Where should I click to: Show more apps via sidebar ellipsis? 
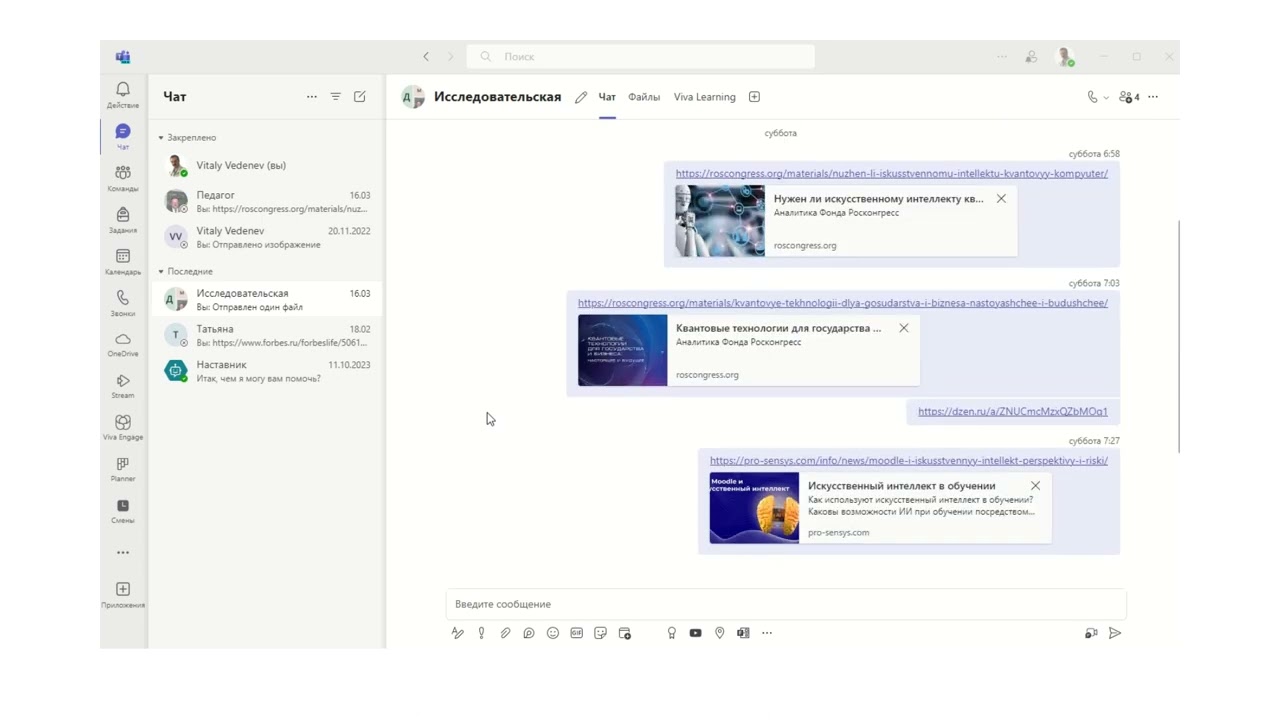click(123, 553)
